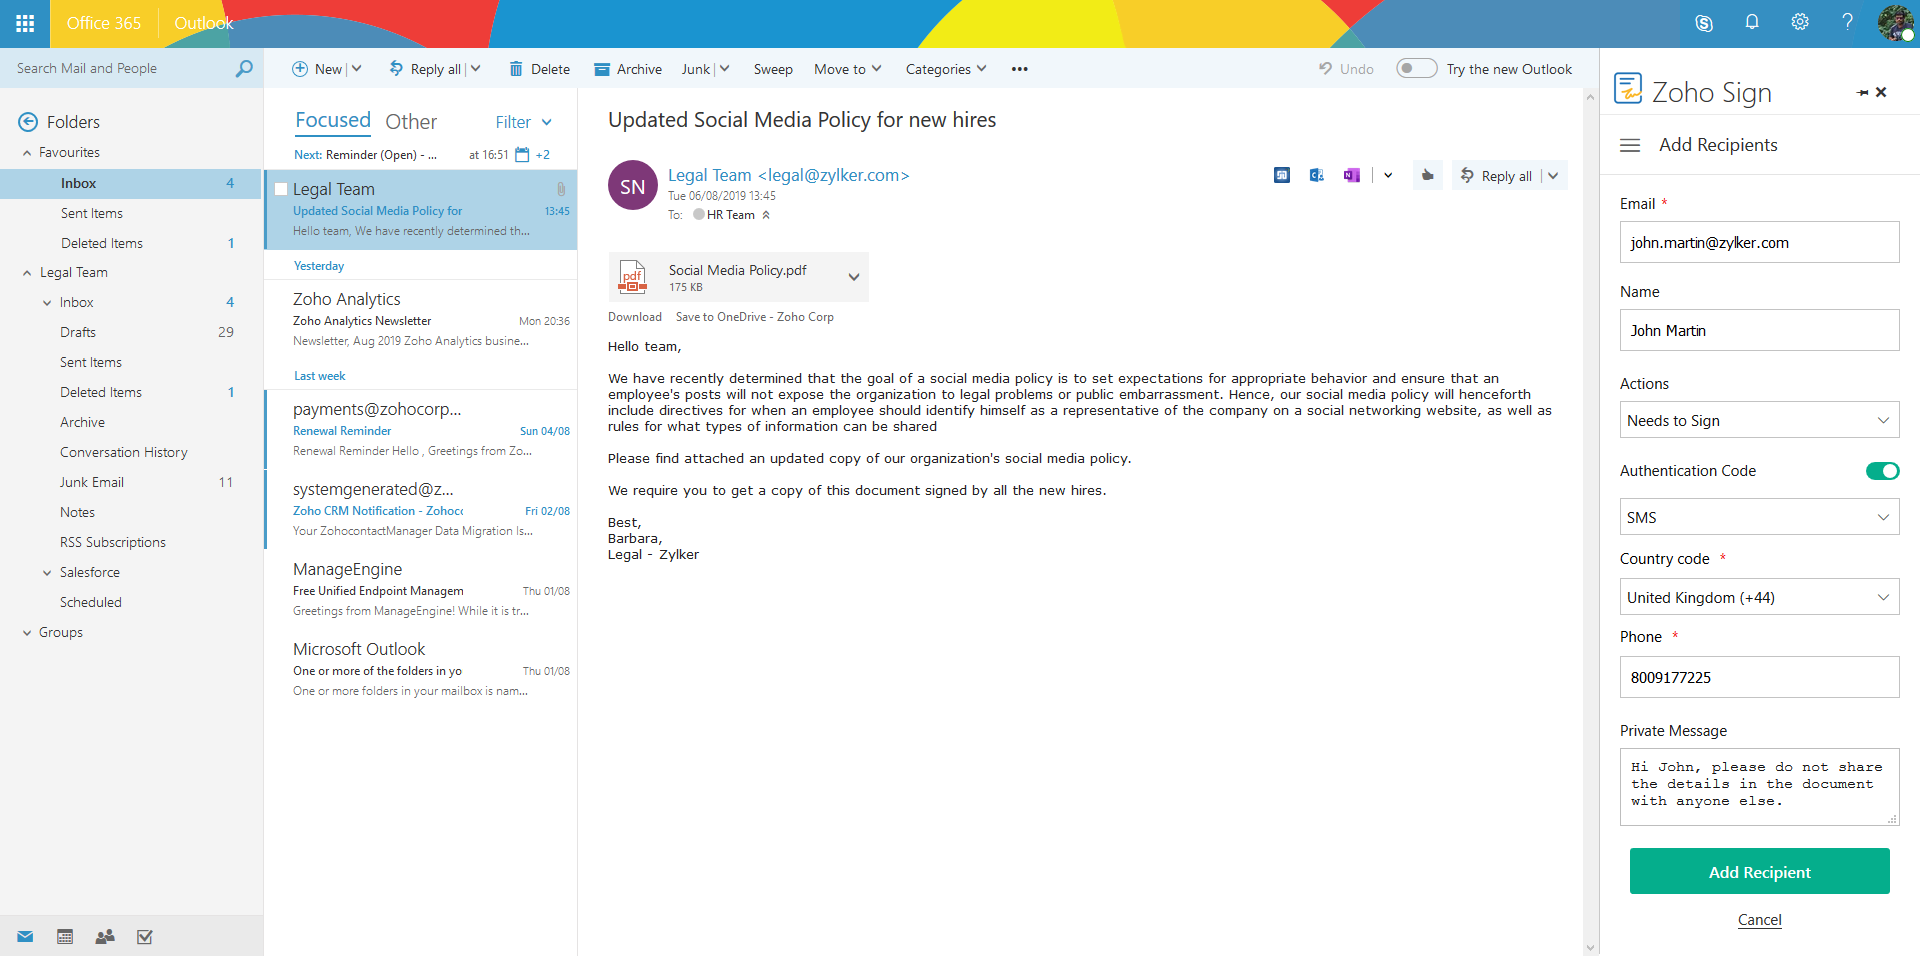Open the Outlook customer manager add-in icon
The image size is (1920, 956).
pyautogui.click(x=1317, y=175)
